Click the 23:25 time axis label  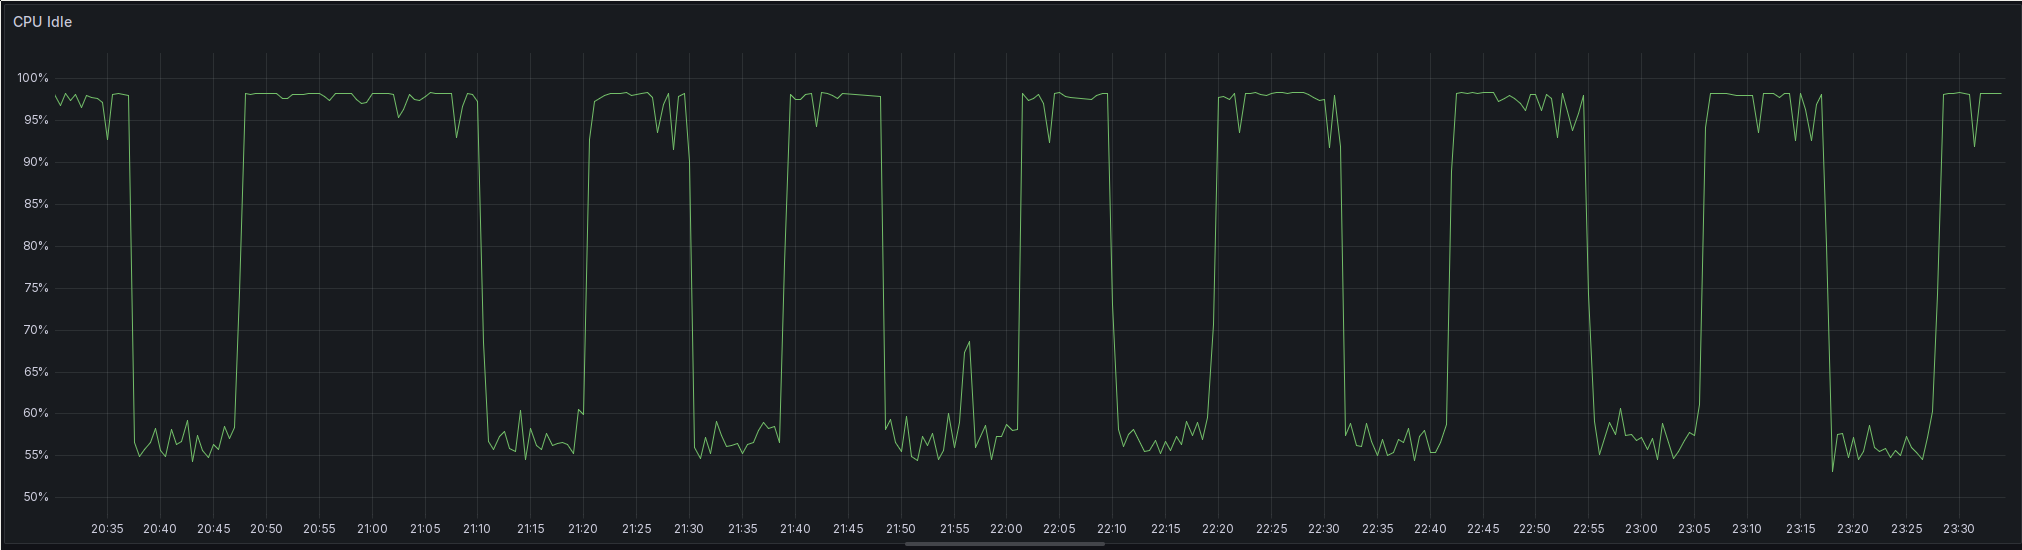(x=1906, y=529)
